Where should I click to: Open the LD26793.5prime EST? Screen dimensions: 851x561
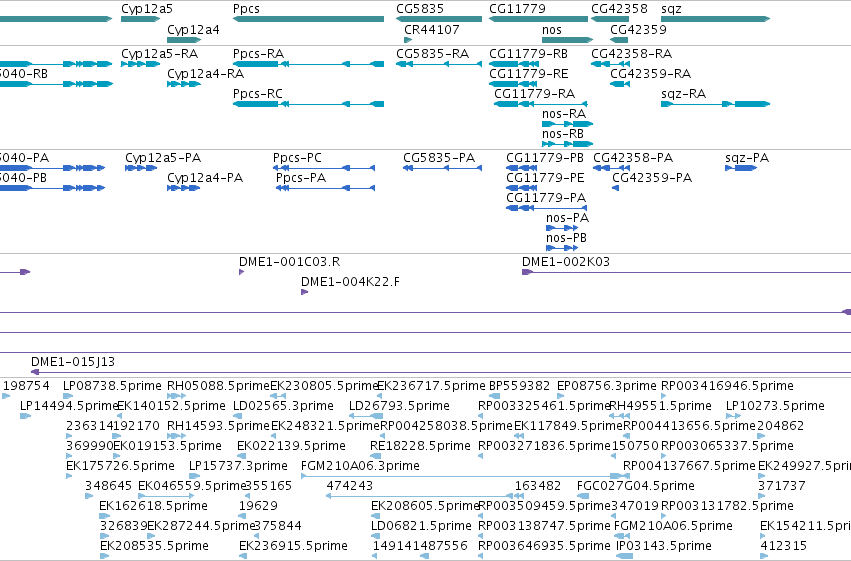click(366, 416)
